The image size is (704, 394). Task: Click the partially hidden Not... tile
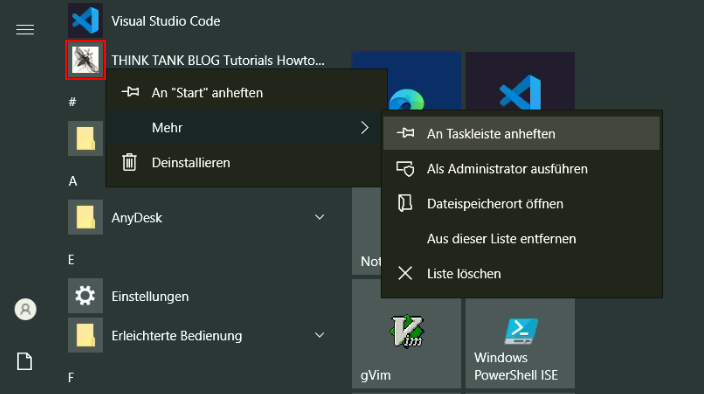(x=367, y=232)
